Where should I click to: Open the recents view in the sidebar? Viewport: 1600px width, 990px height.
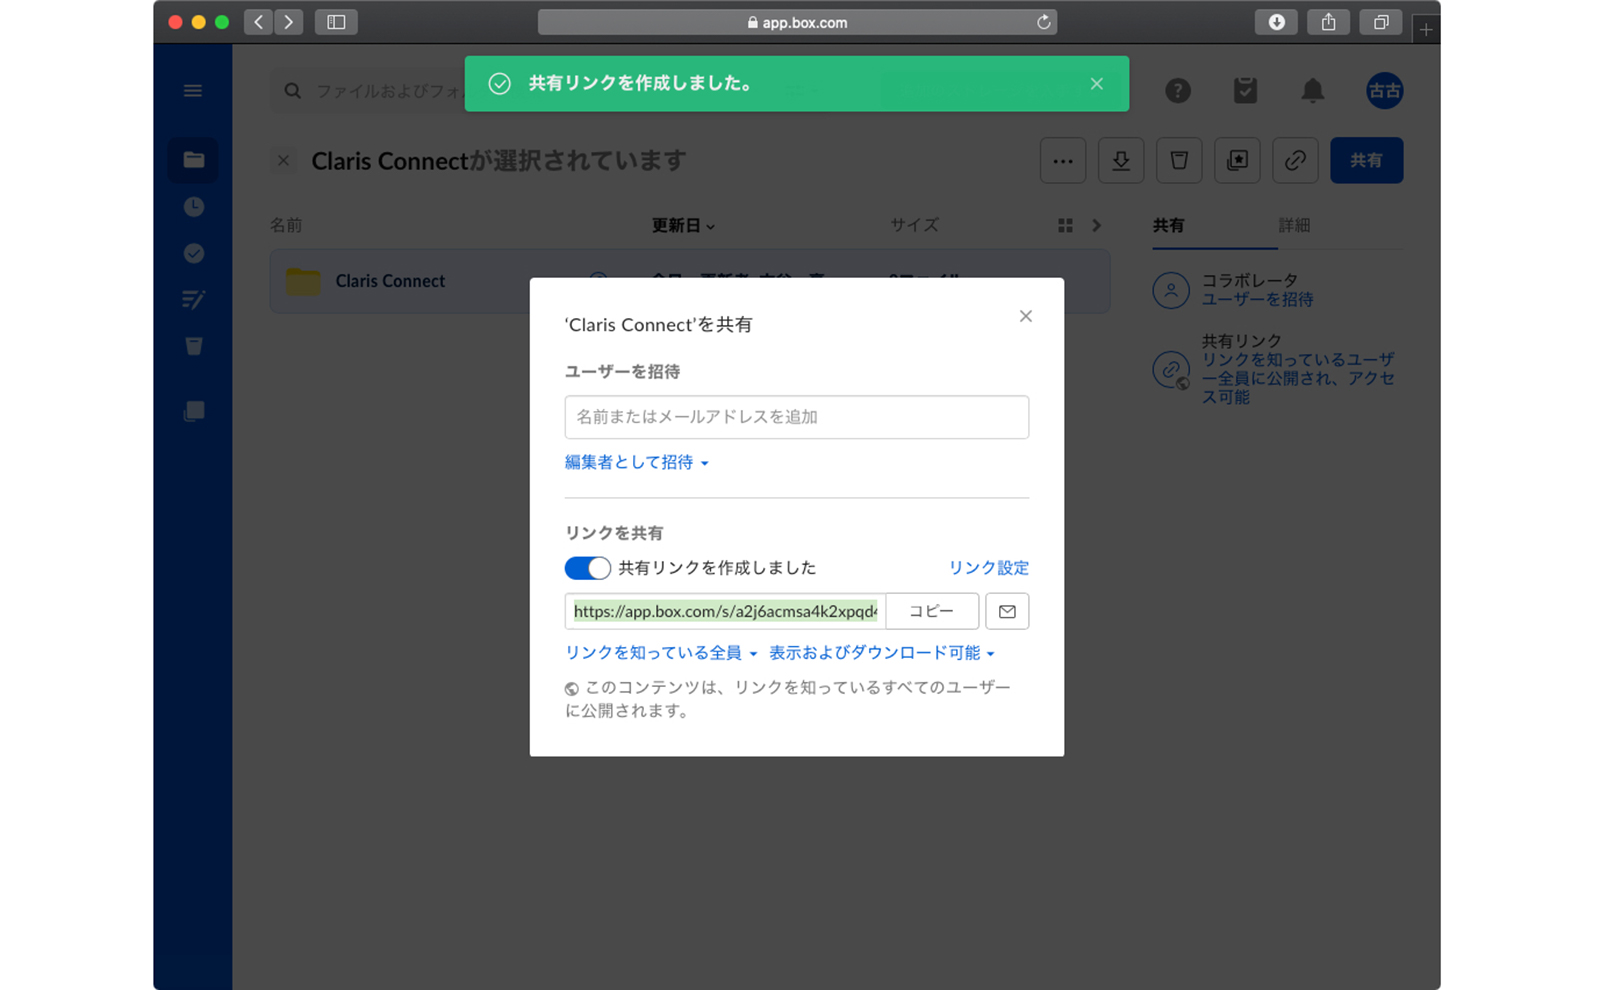point(192,207)
